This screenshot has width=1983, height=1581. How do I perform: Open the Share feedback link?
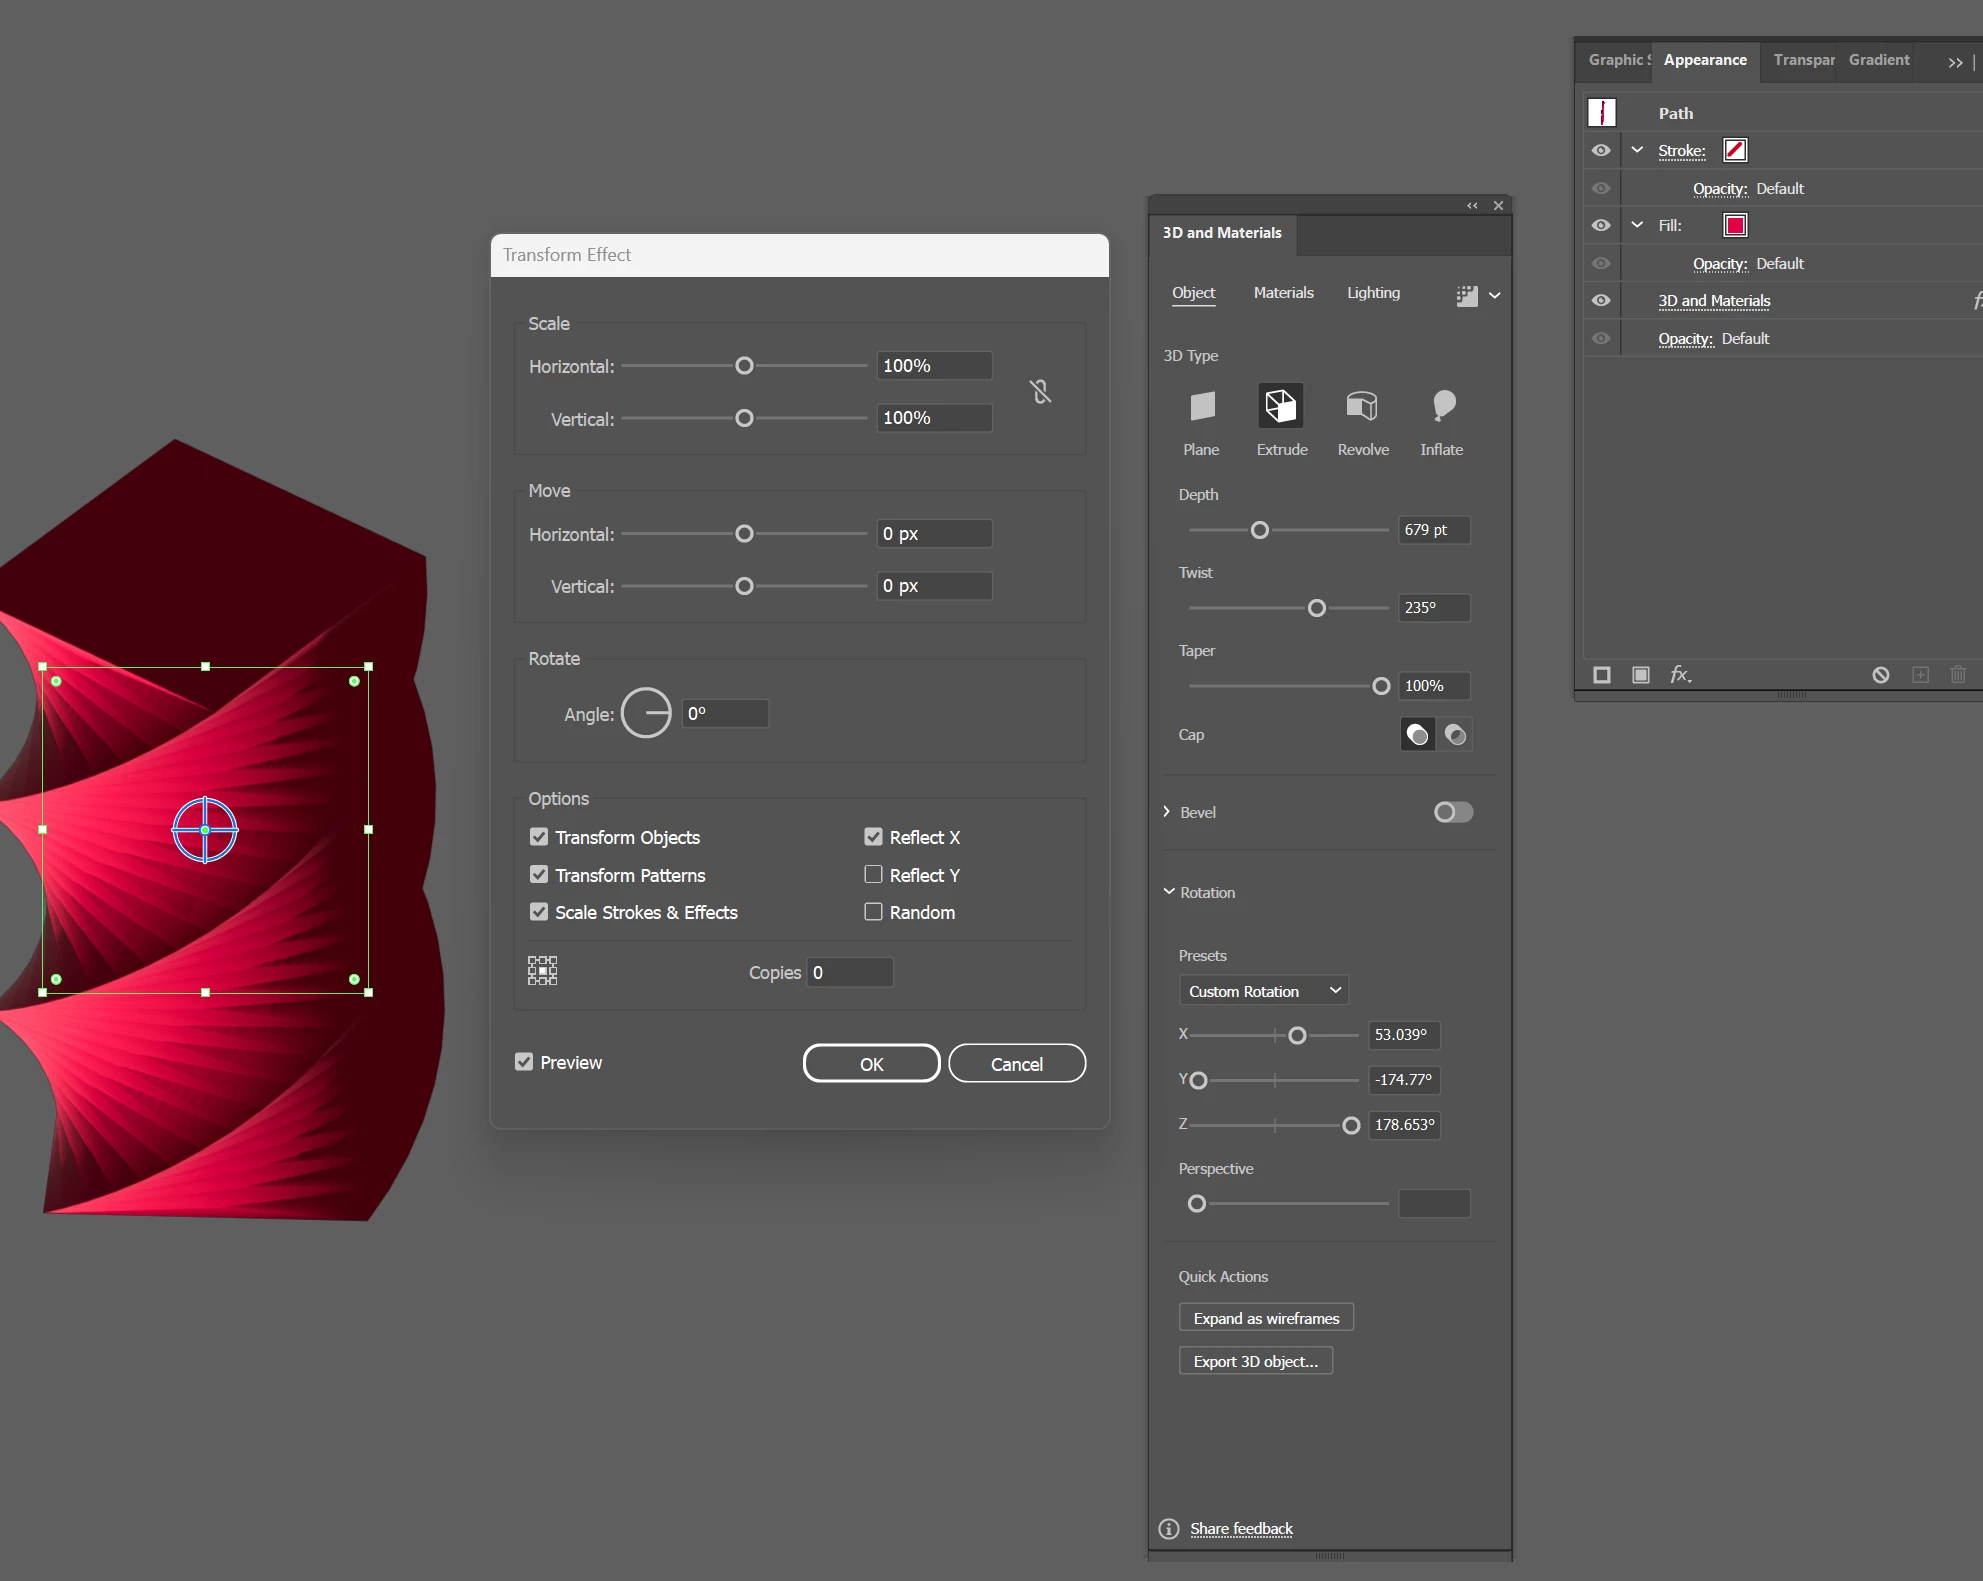pos(1241,1529)
